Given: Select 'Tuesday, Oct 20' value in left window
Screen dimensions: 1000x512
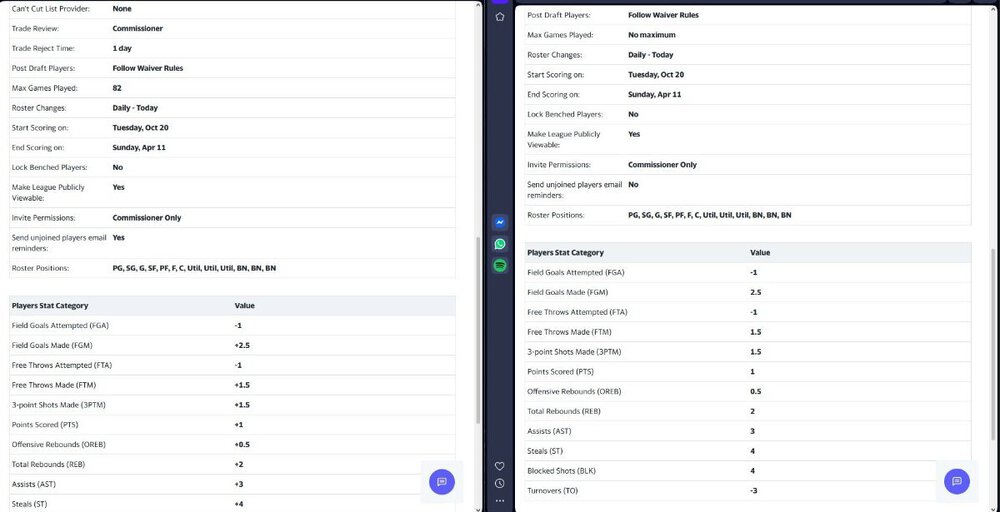Looking at the screenshot, I should [x=140, y=128].
